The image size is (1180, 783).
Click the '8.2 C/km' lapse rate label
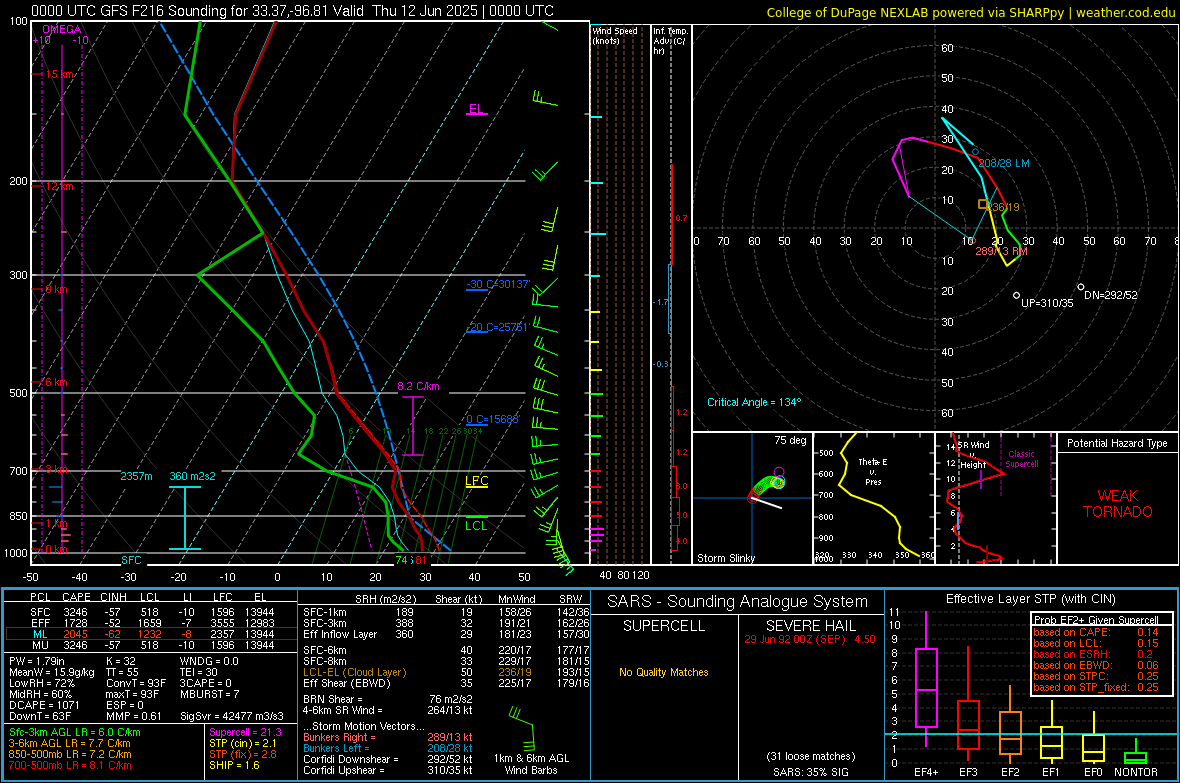pyautogui.click(x=418, y=386)
